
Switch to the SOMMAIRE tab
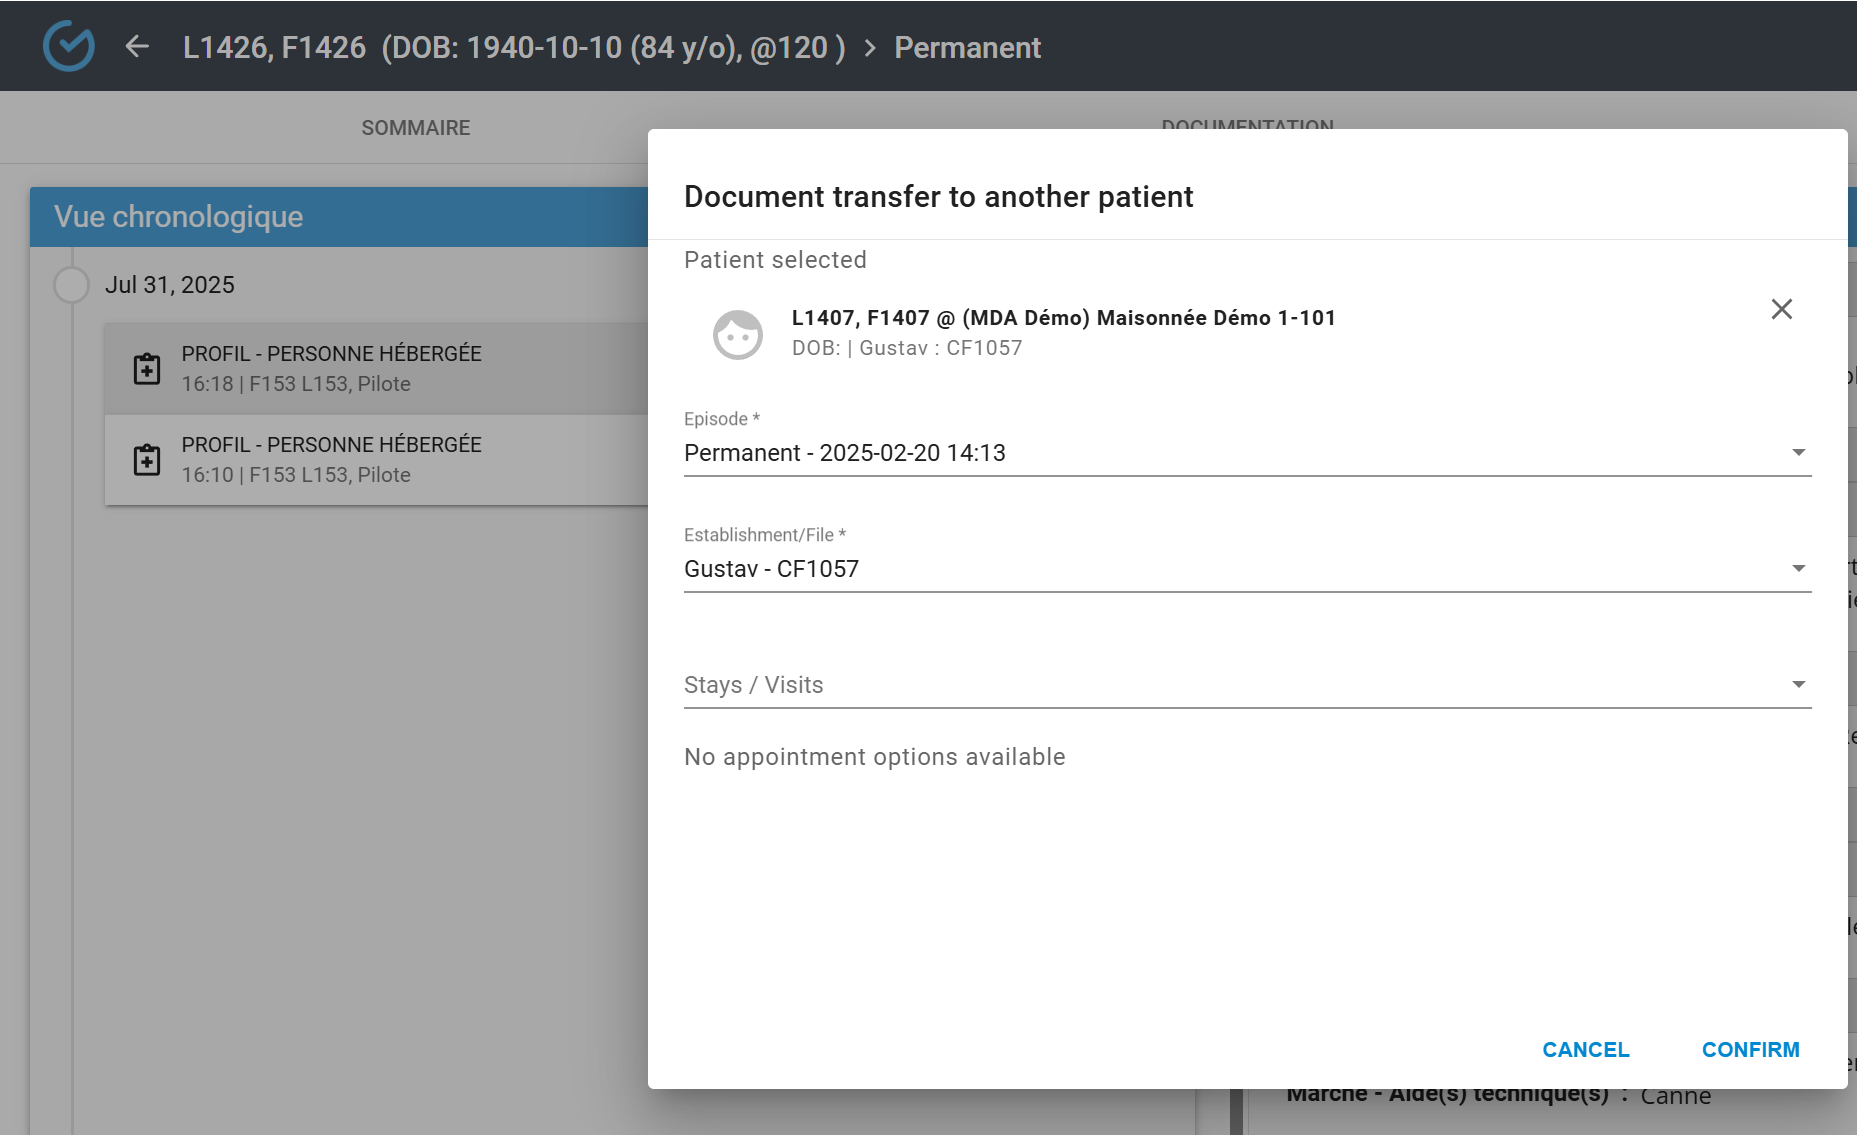(415, 128)
